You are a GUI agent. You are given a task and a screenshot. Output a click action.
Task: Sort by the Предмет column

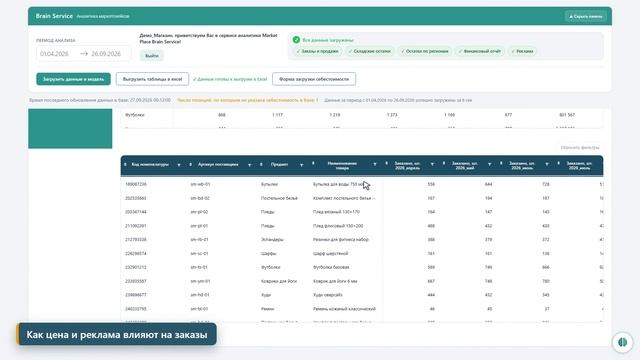[261, 164]
